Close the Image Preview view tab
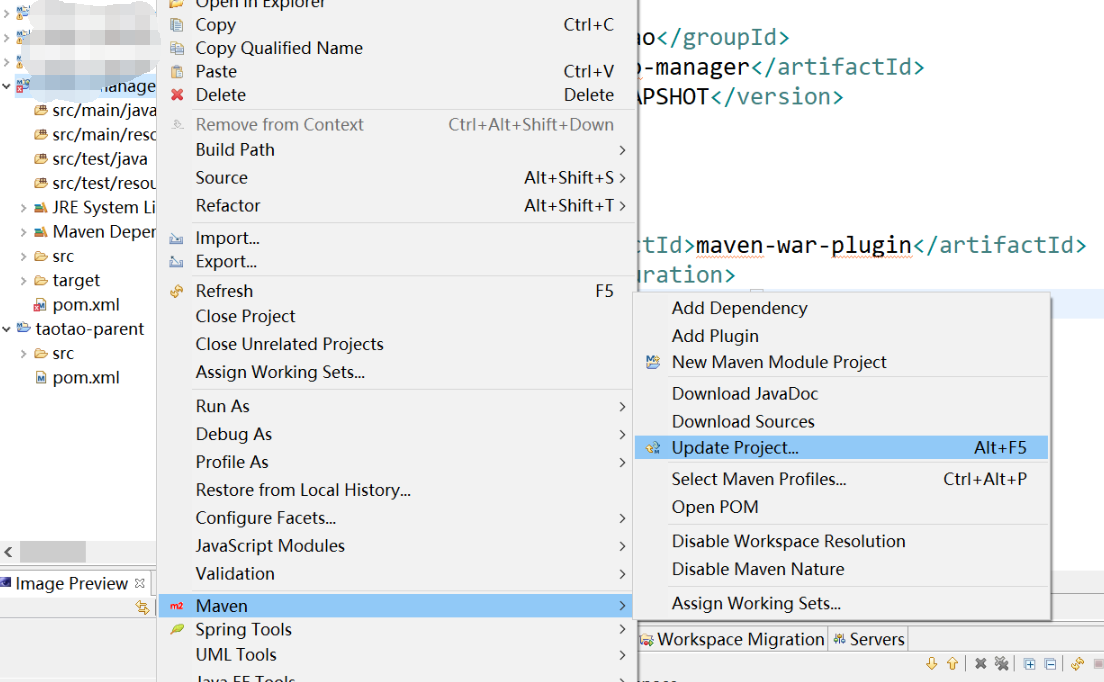The height and width of the screenshot is (682, 1104). click(x=139, y=583)
